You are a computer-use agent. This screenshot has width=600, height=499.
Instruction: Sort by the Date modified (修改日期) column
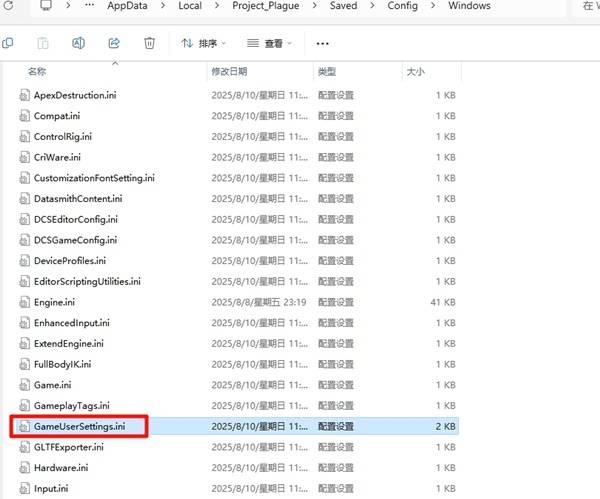[230, 72]
